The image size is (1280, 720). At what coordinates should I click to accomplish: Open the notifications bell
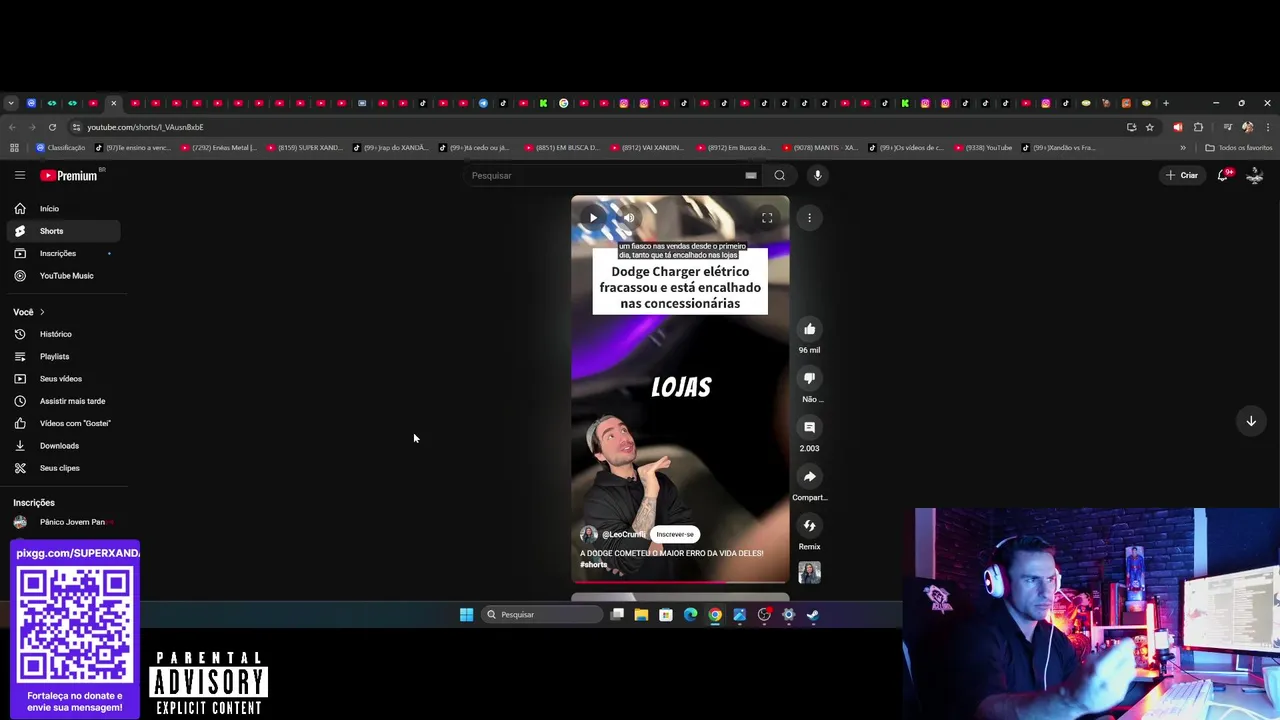(1222, 175)
